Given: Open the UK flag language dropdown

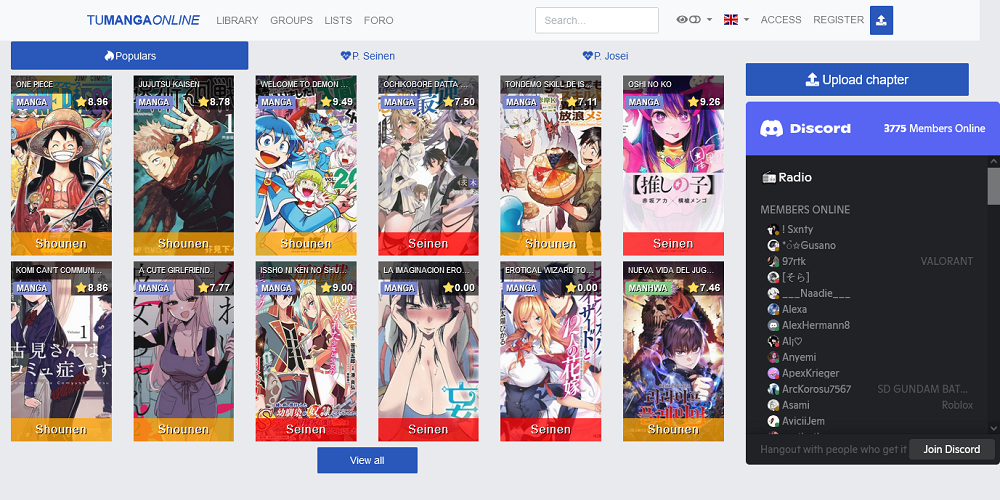Looking at the screenshot, I should coord(736,20).
